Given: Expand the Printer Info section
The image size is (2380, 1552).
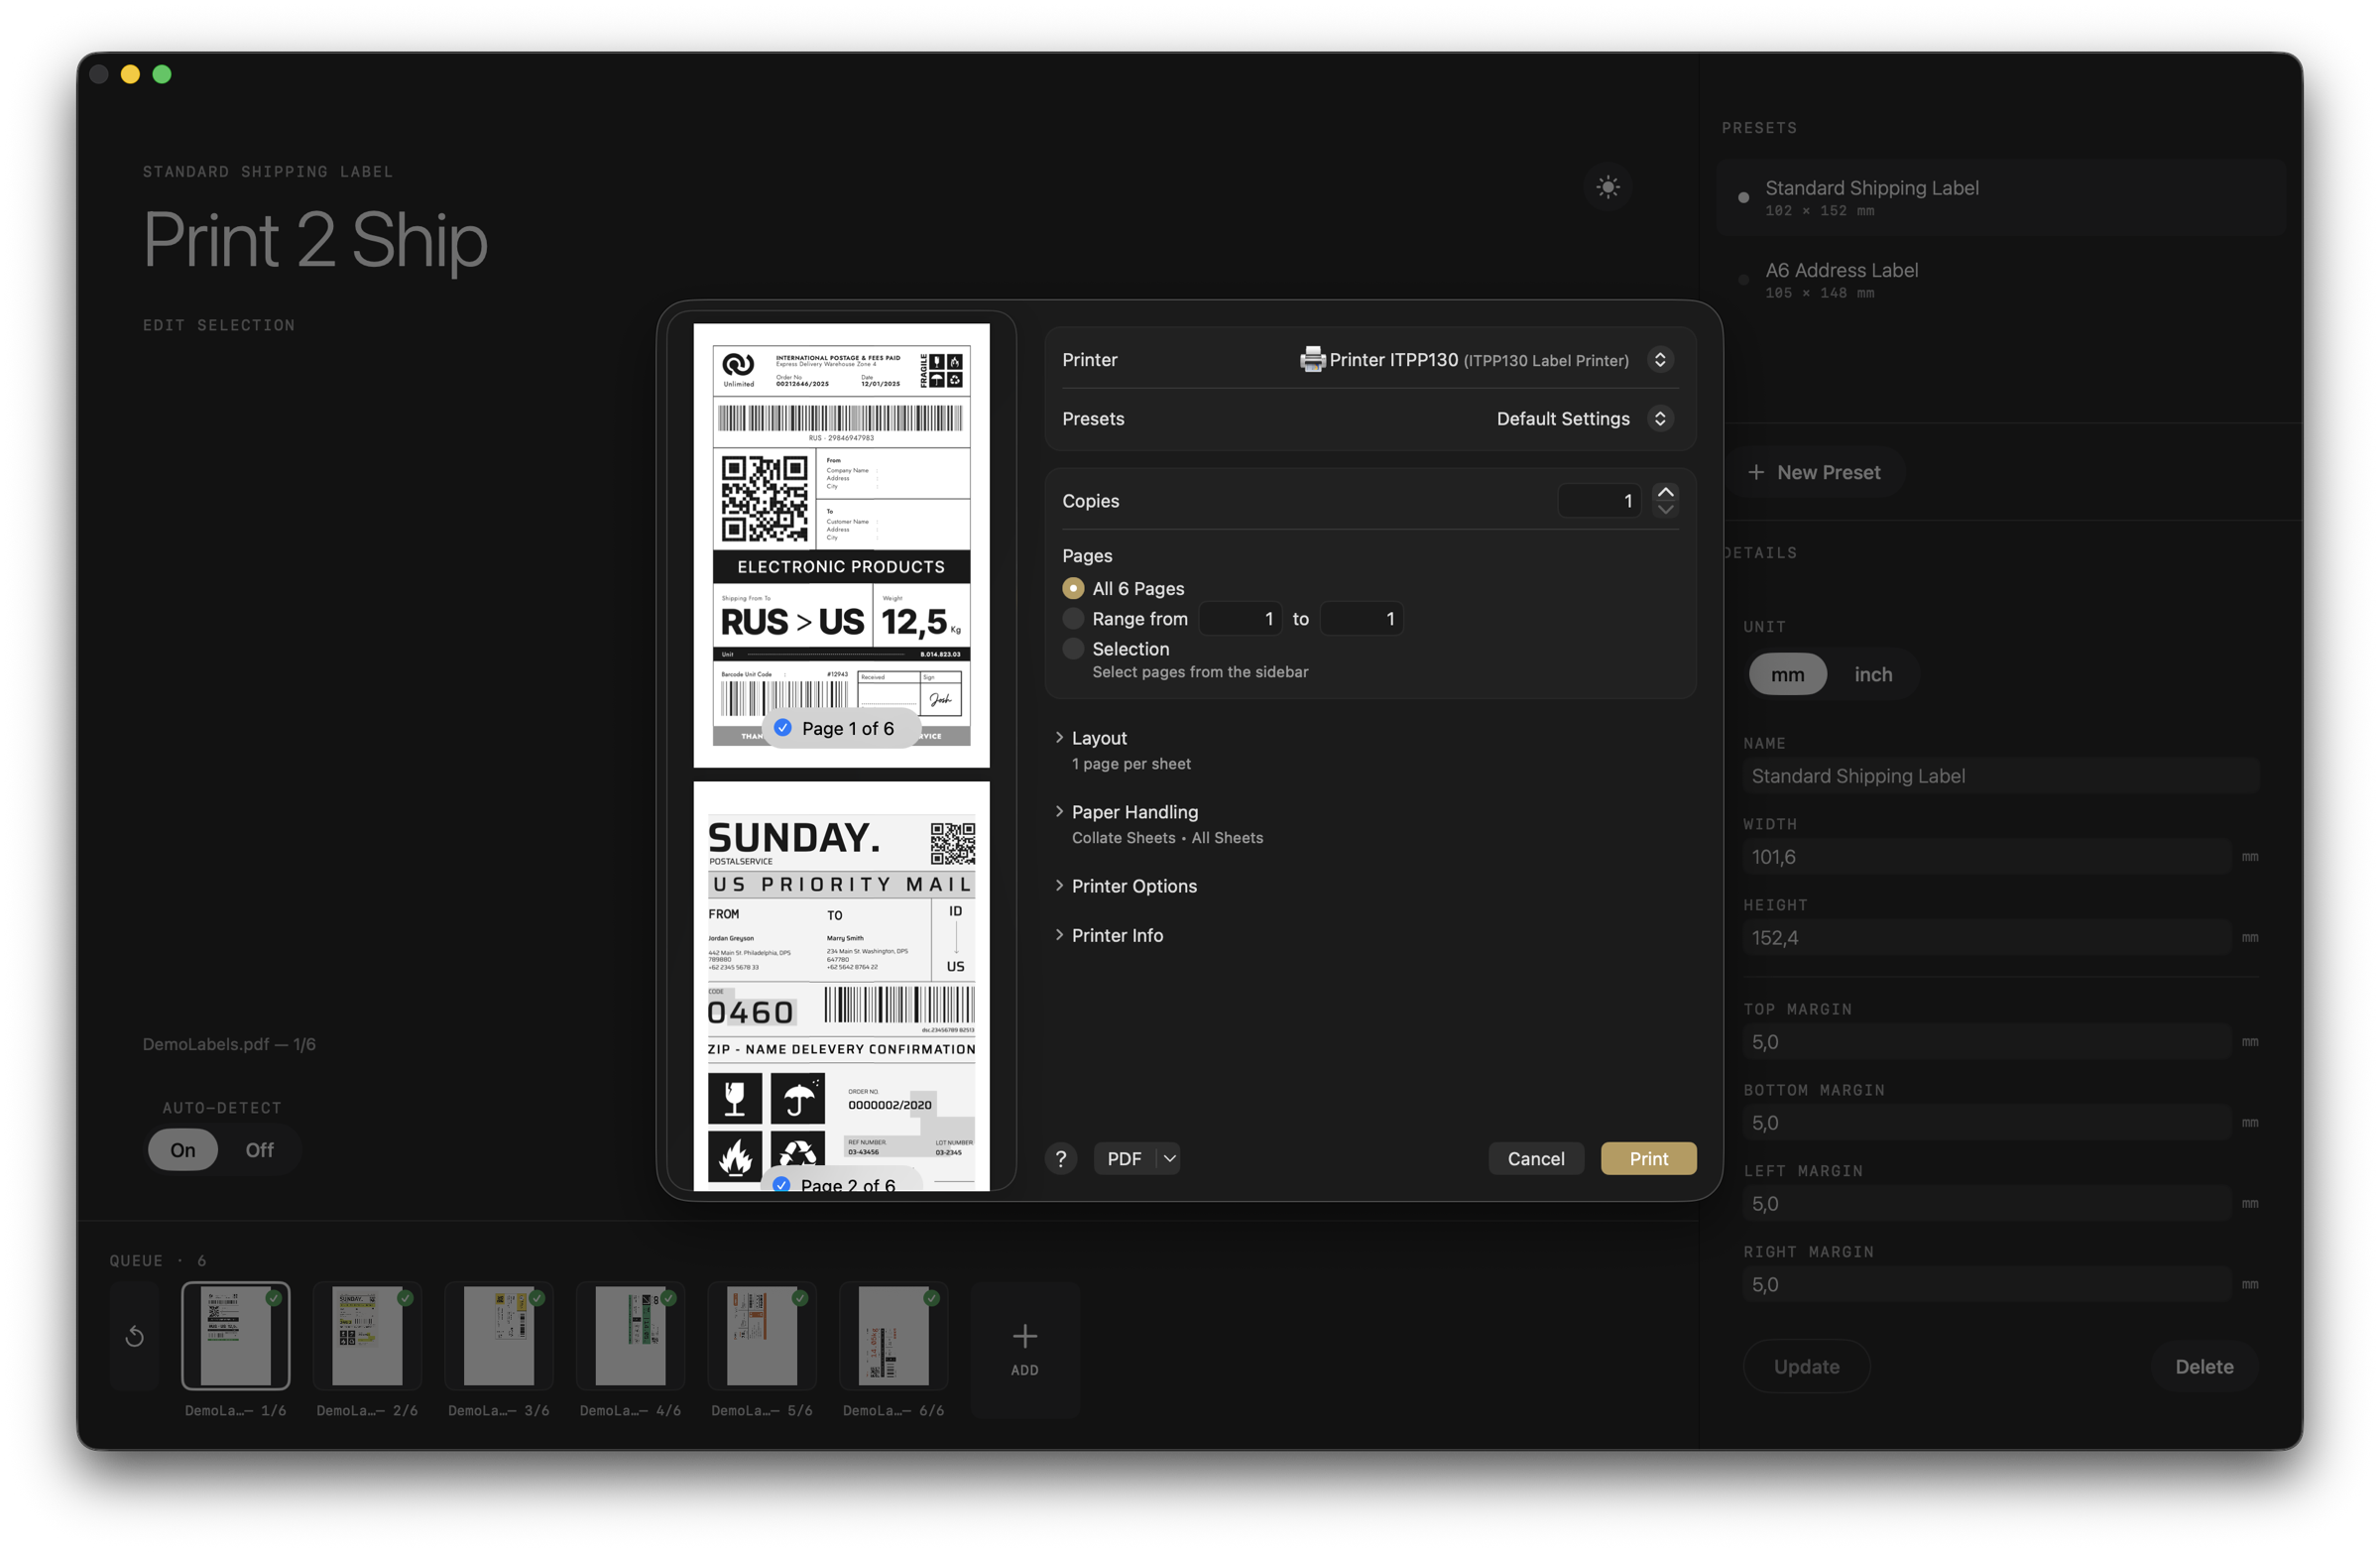Looking at the screenshot, I should (x=1059, y=934).
